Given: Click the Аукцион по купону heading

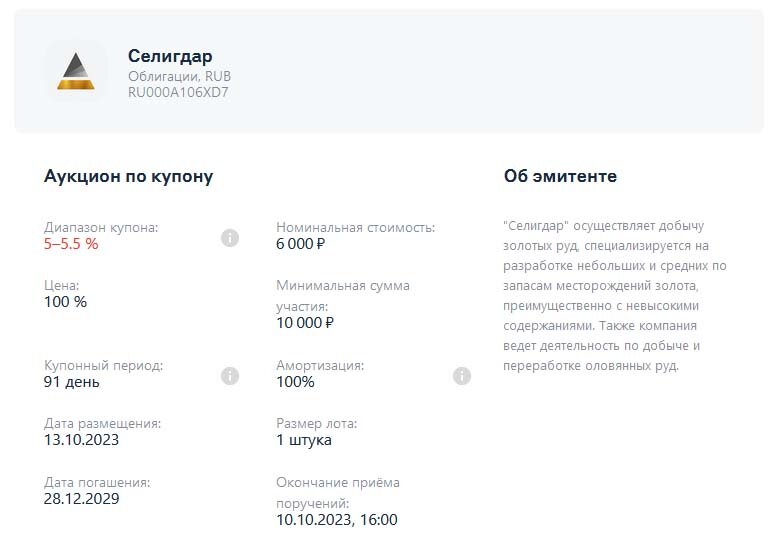Looking at the screenshot, I should coord(128,176).
